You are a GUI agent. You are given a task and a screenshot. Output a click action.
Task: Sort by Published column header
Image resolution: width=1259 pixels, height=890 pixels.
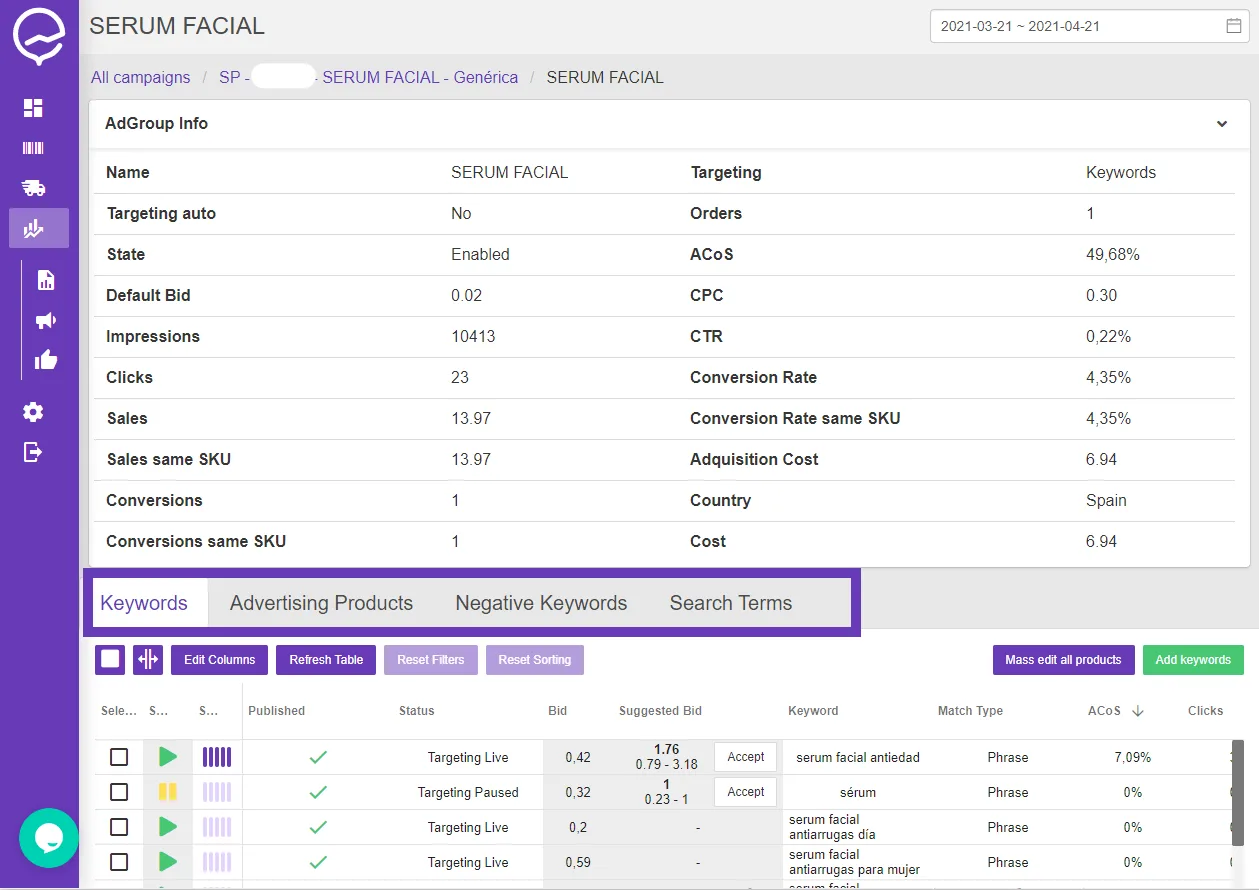(x=277, y=711)
